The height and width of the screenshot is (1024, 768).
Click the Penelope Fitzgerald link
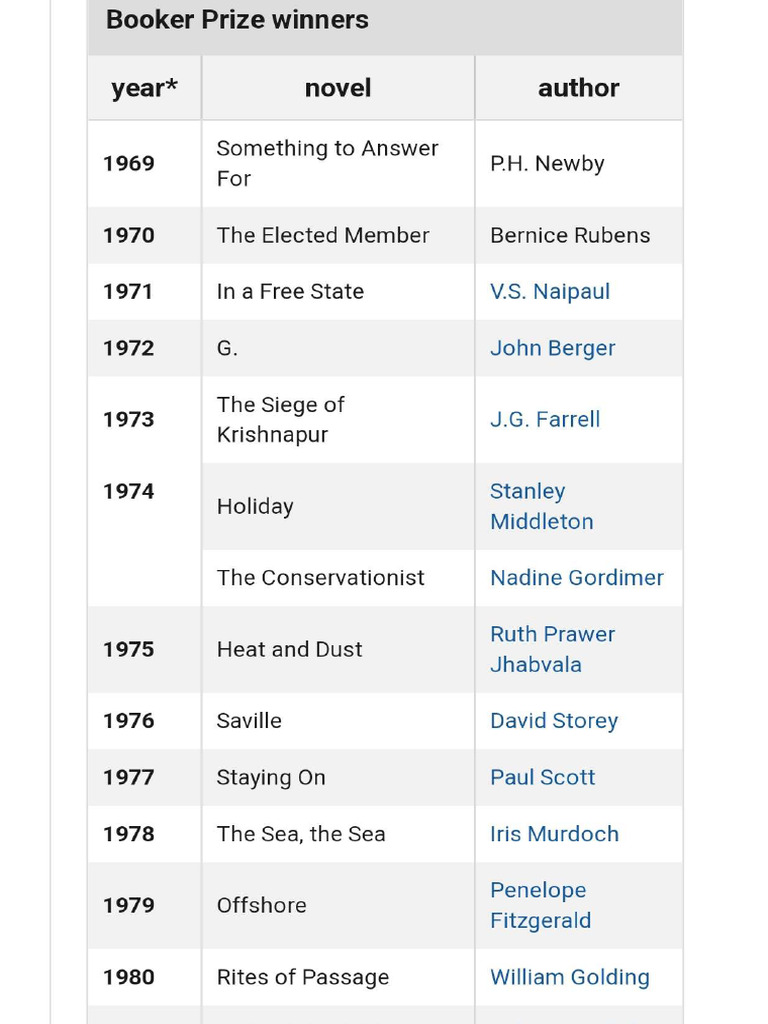(x=540, y=905)
